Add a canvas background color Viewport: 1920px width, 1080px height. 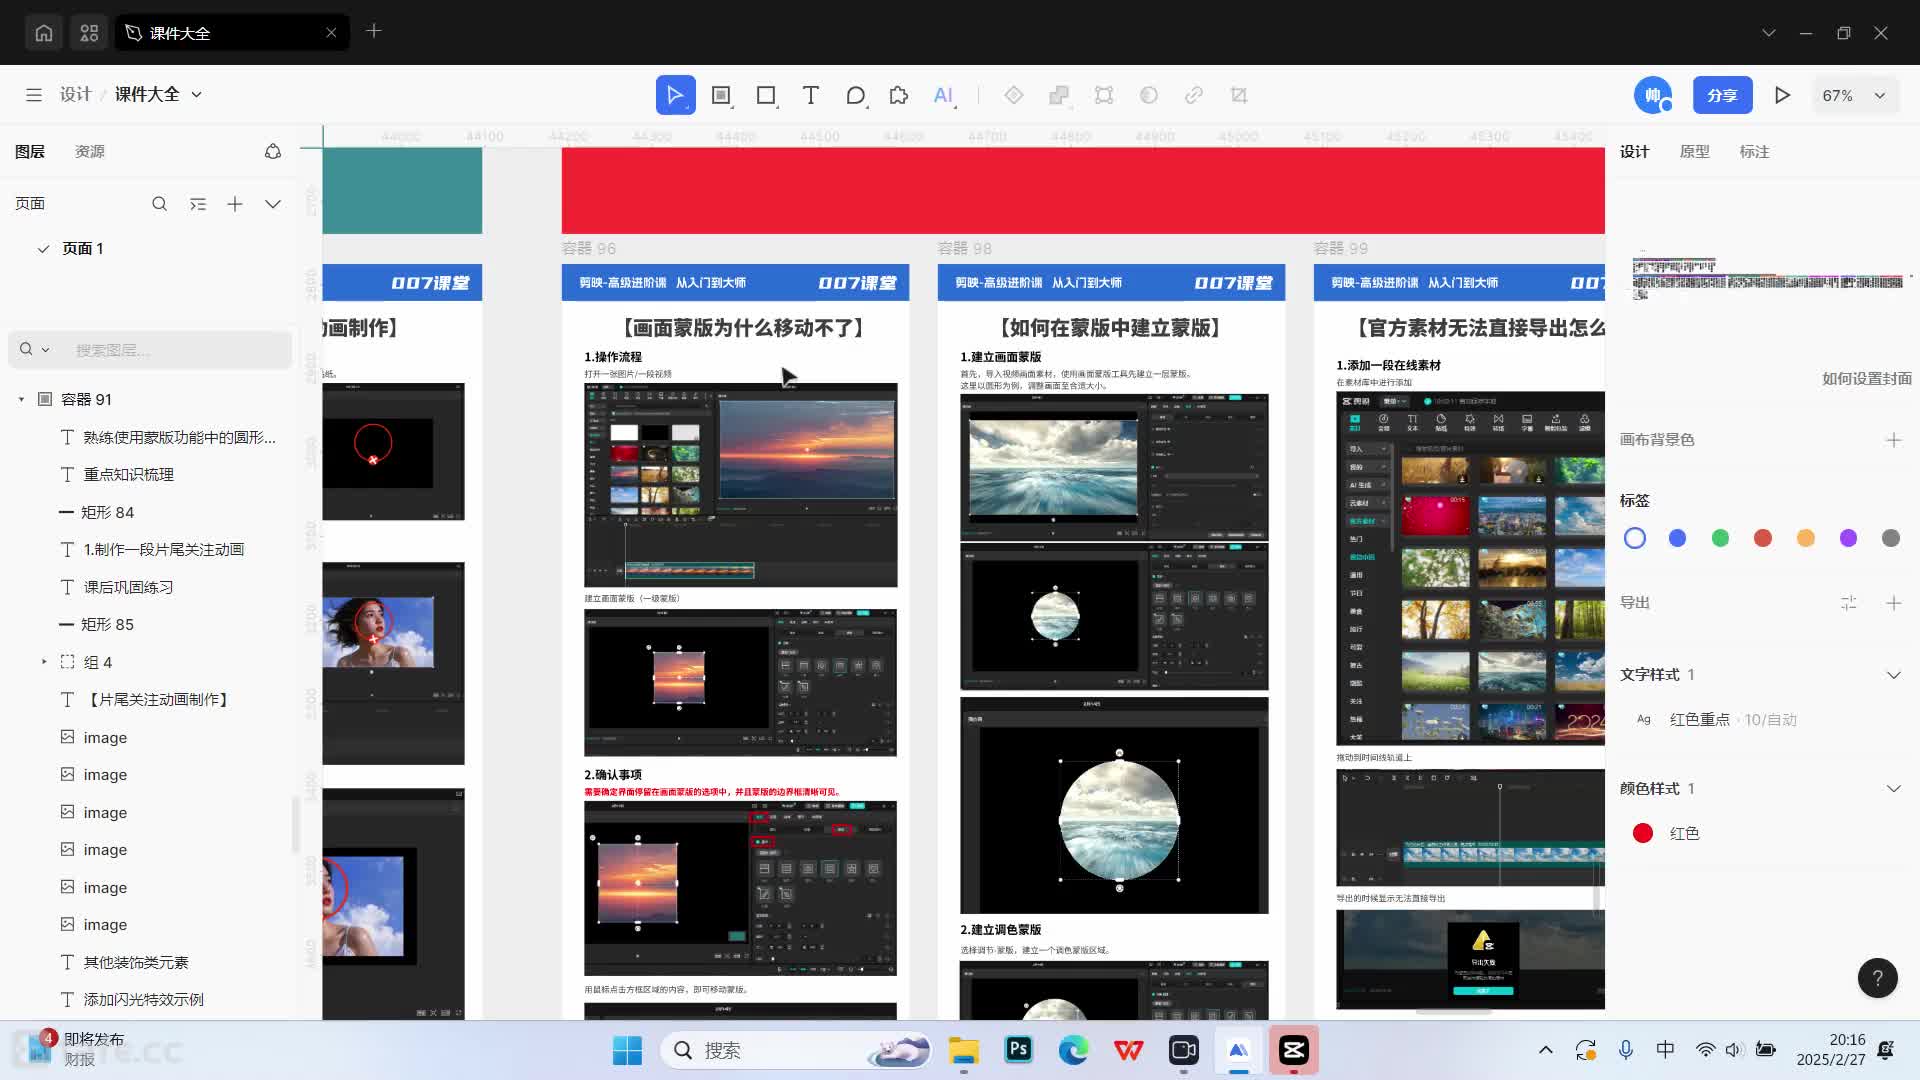(1893, 440)
